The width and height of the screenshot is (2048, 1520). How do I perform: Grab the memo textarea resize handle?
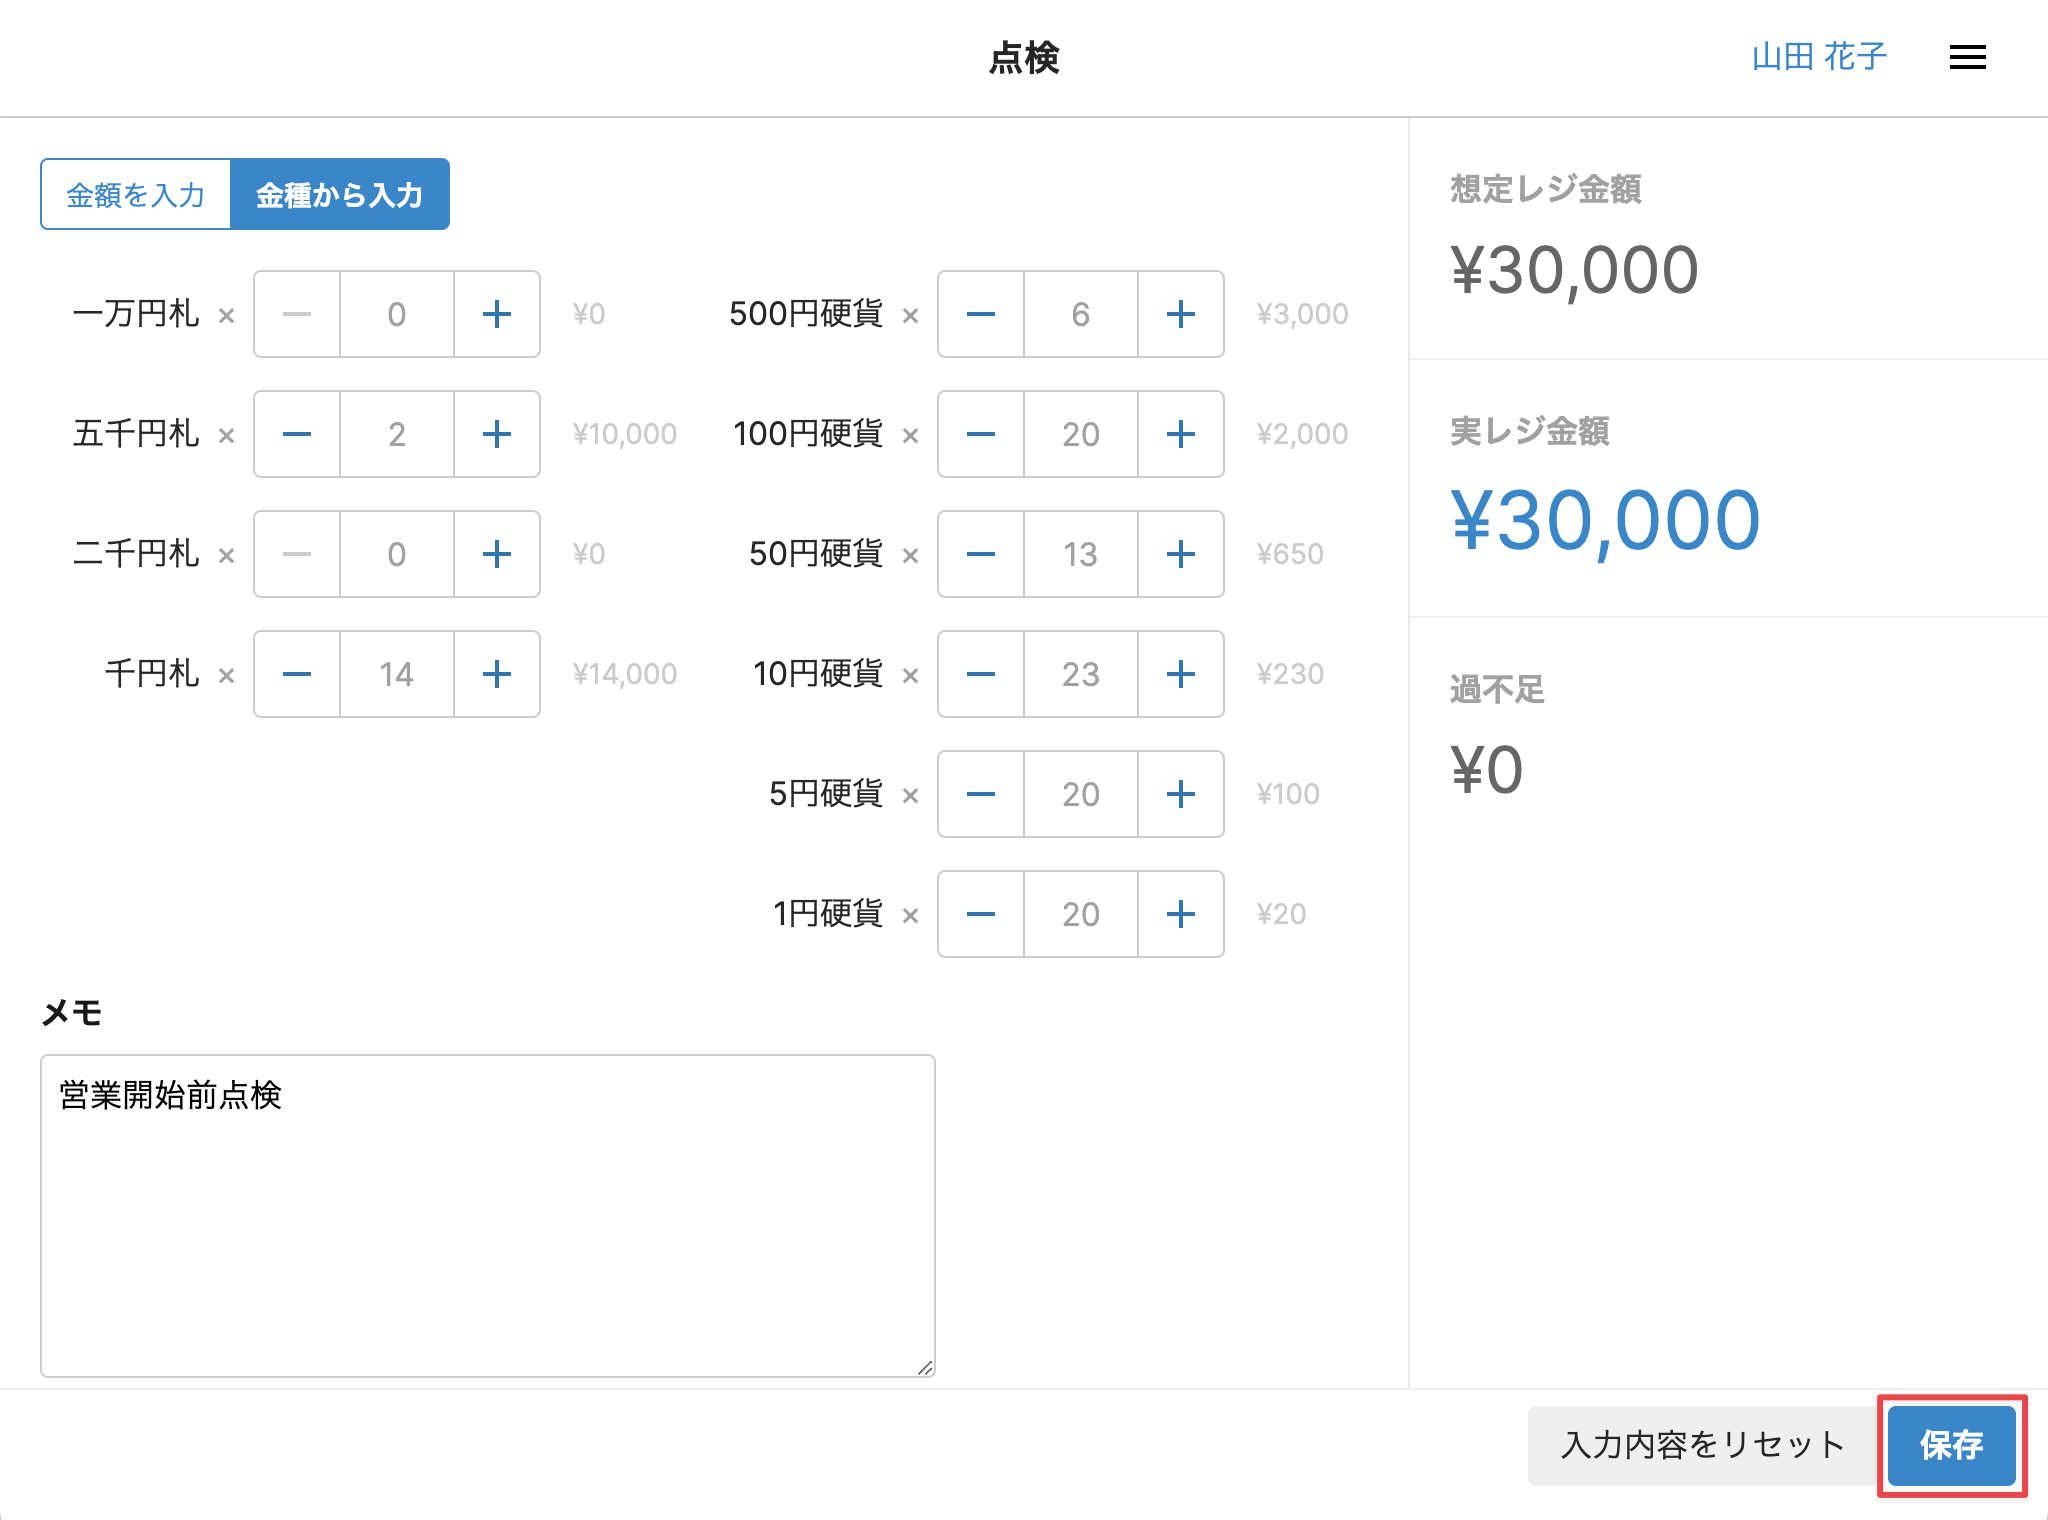[925, 1367]
